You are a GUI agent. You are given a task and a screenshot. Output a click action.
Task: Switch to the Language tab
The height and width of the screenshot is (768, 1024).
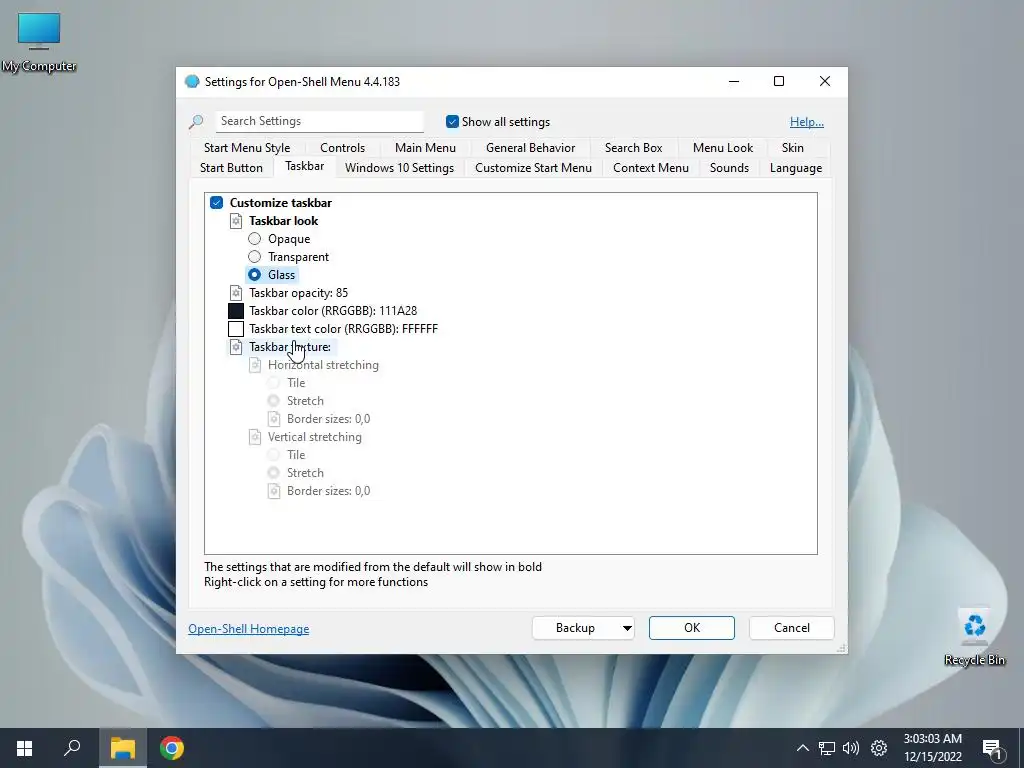coord(795,168)
